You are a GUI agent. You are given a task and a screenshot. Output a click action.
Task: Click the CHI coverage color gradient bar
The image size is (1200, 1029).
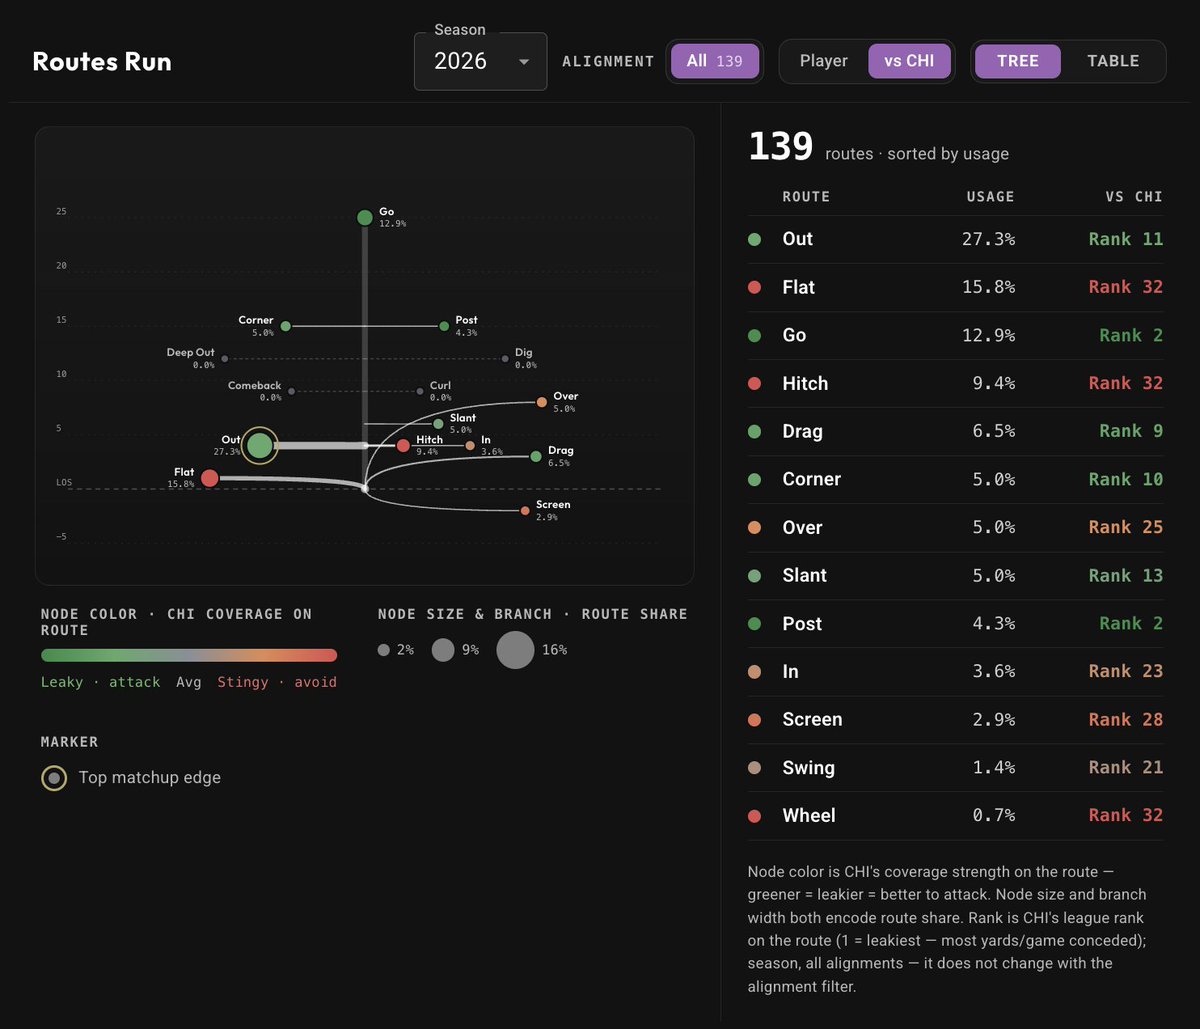point(189,655)
